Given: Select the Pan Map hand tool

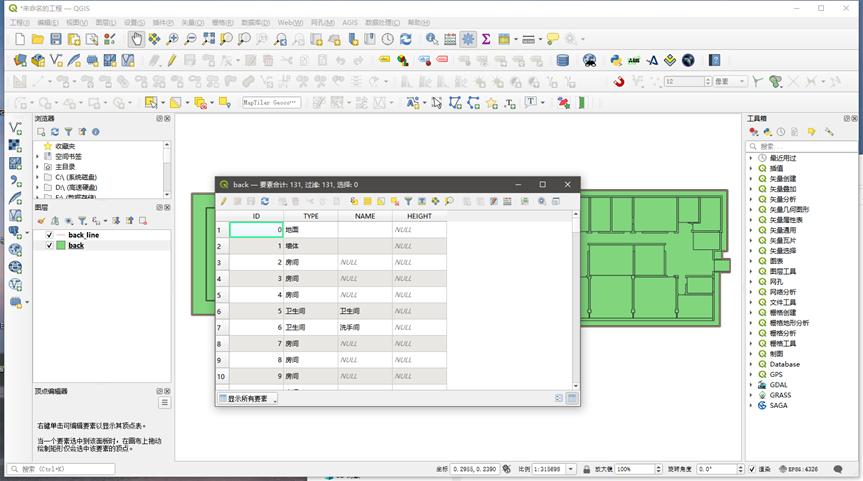Looking at the screenshot, I should click(x=136, y=39).
